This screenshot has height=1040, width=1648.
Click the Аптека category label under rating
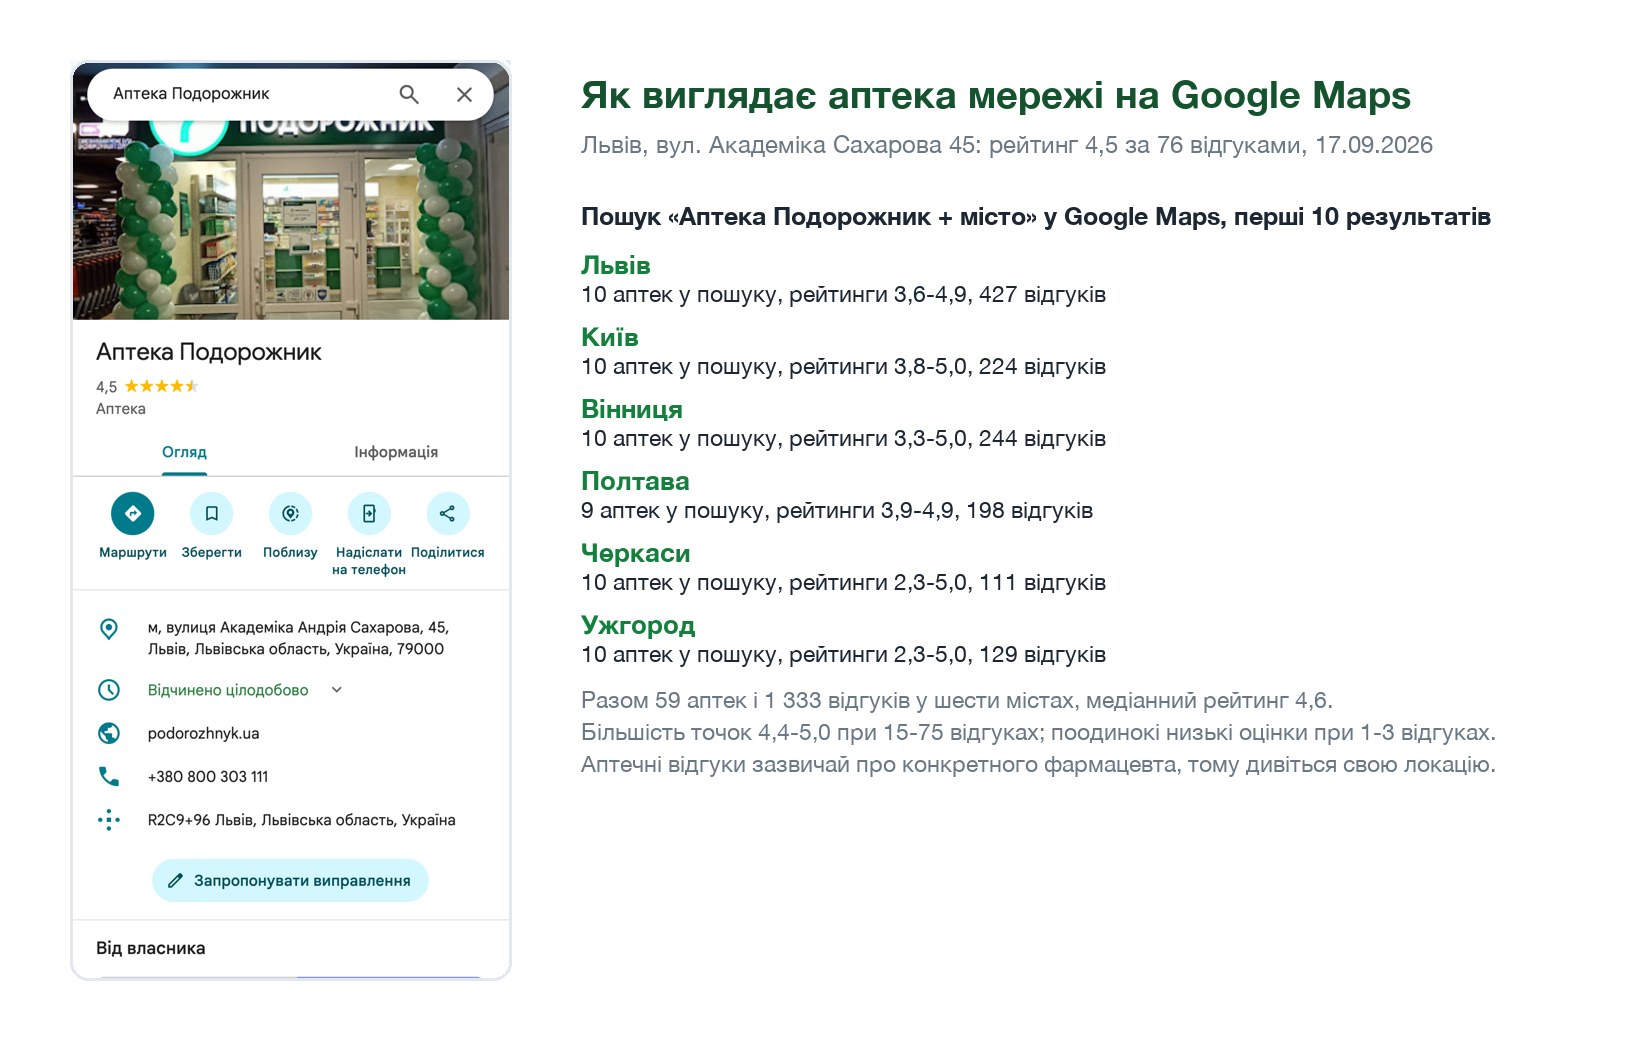pos(121,409)
